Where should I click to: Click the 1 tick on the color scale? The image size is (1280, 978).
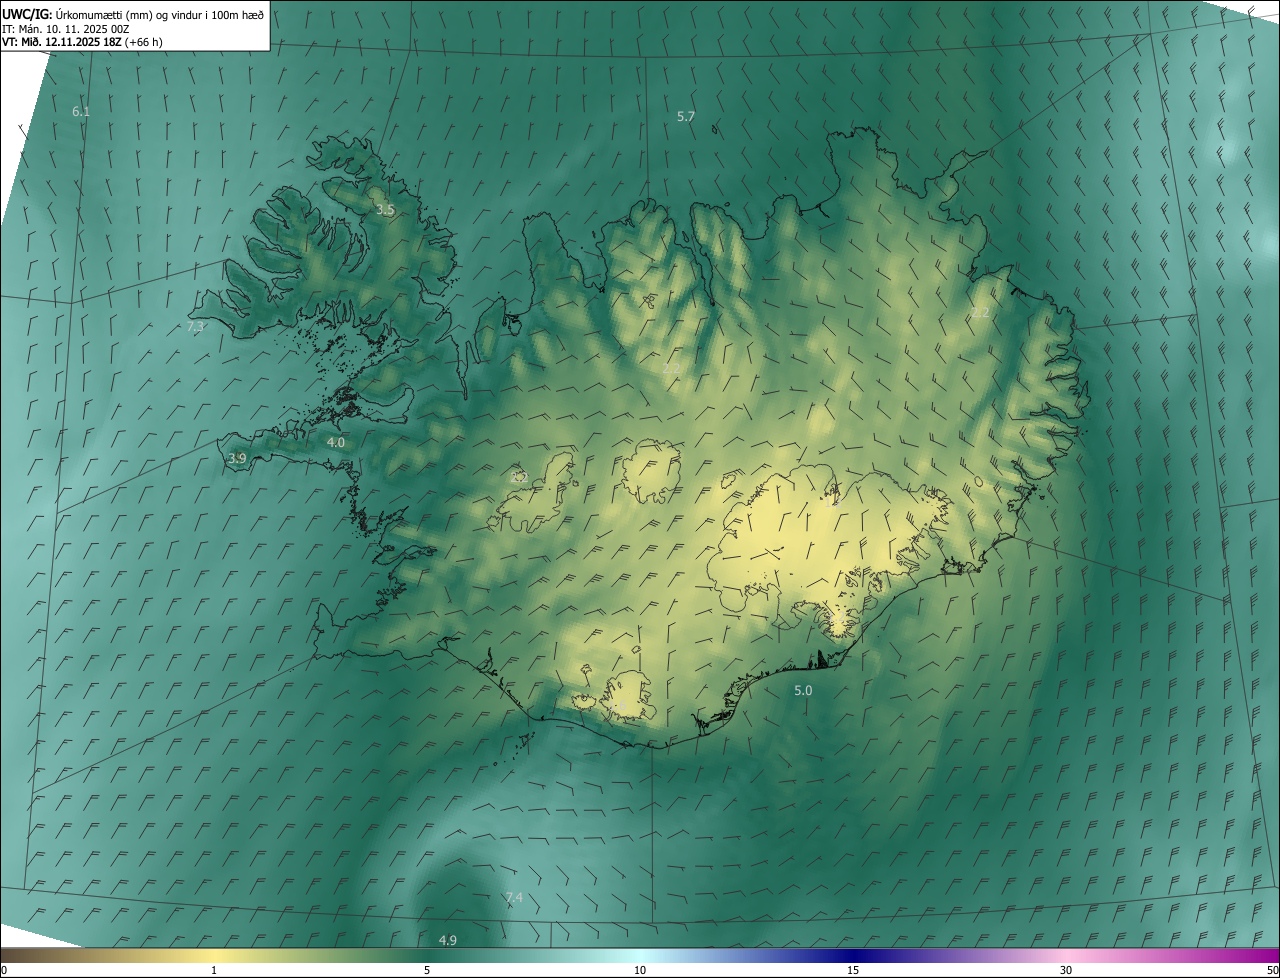(214, 970)
